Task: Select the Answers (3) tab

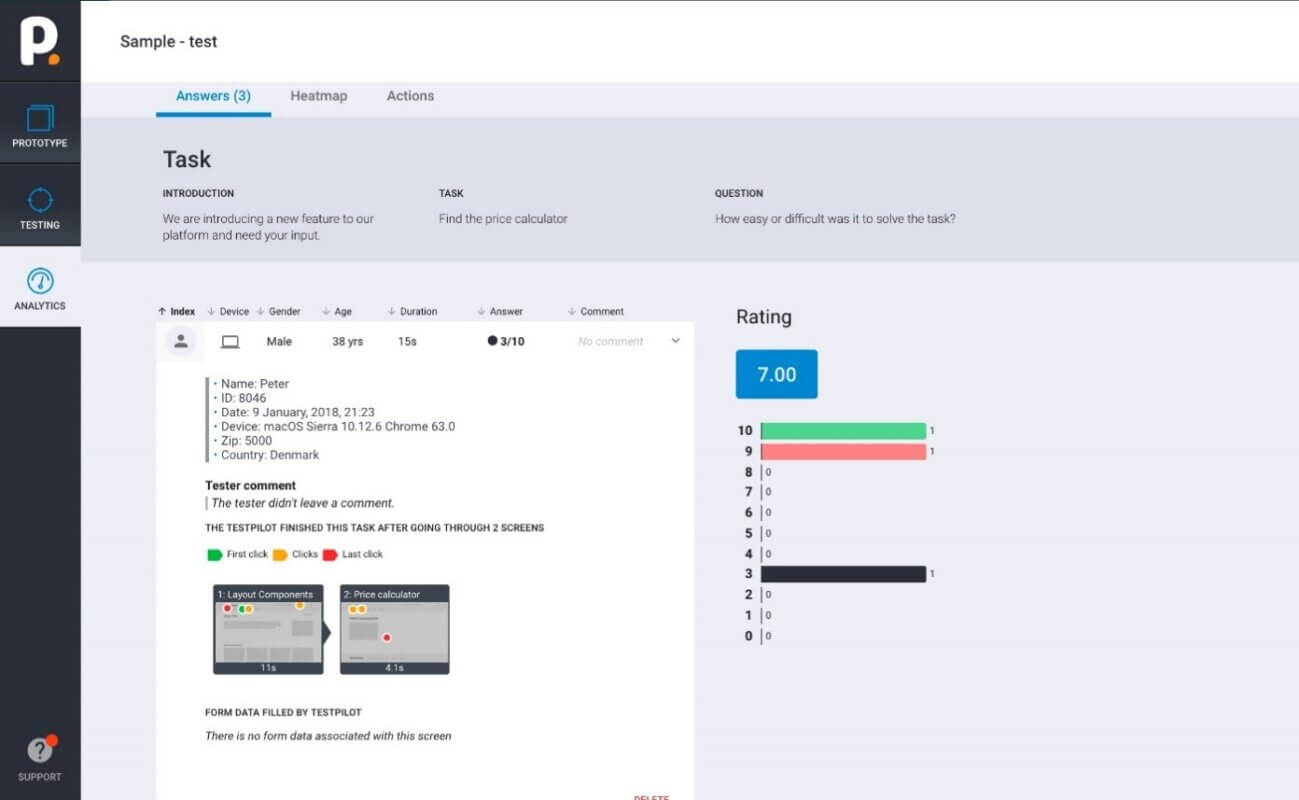Action: click(213, 96)
